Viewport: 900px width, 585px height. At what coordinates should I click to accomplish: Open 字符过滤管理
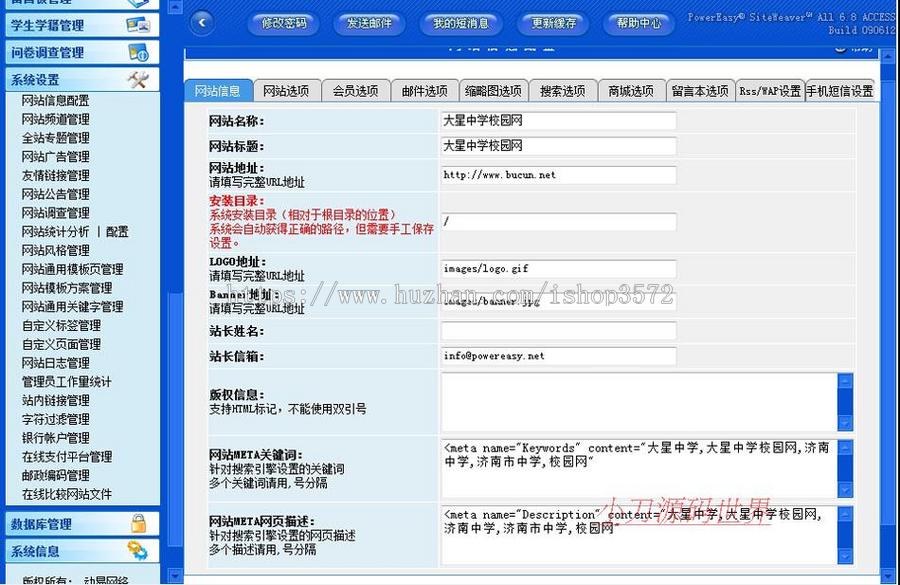(55, 419)
